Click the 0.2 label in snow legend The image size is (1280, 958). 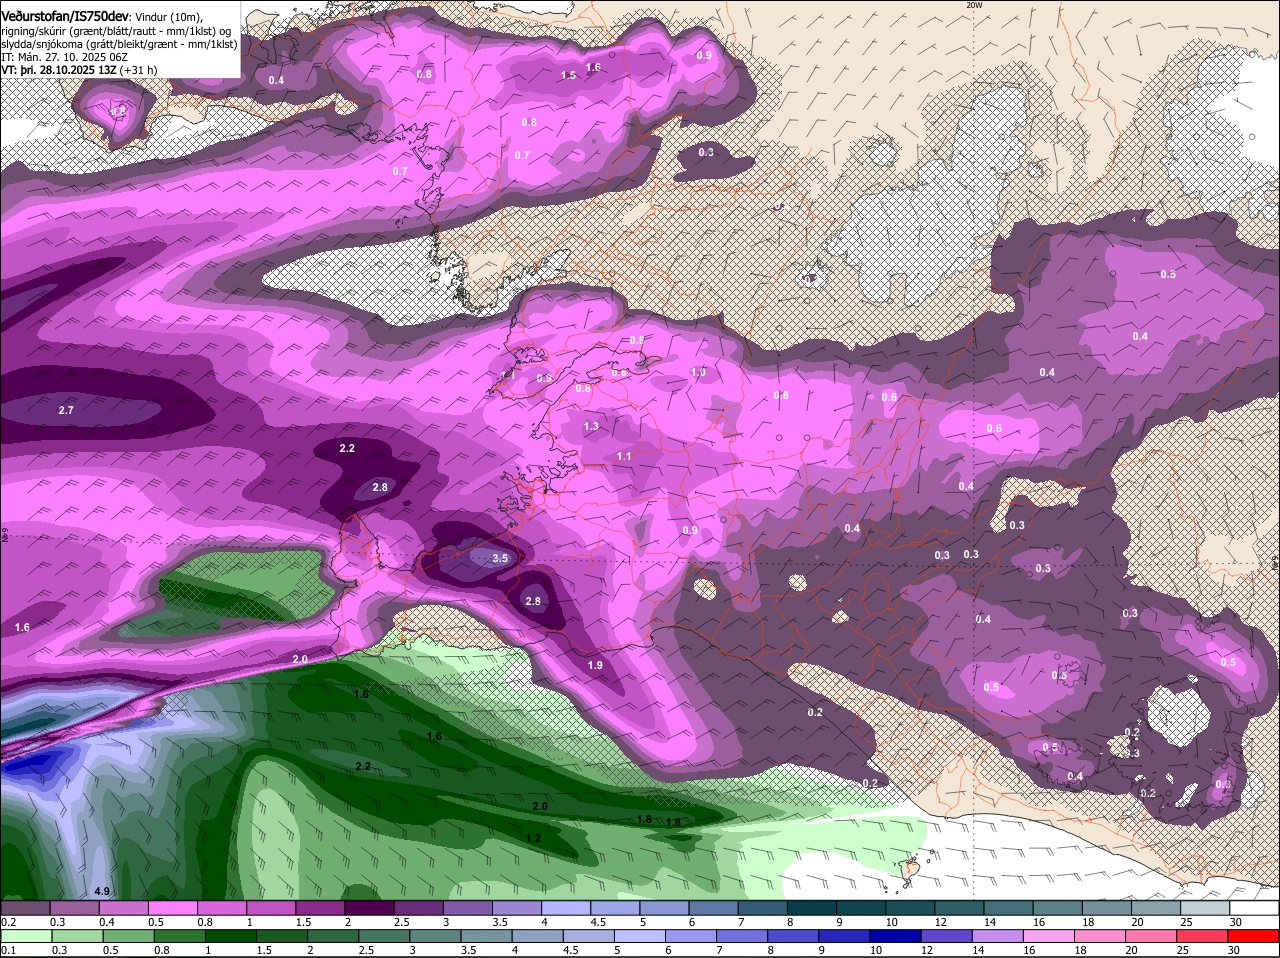coord(8,922)
